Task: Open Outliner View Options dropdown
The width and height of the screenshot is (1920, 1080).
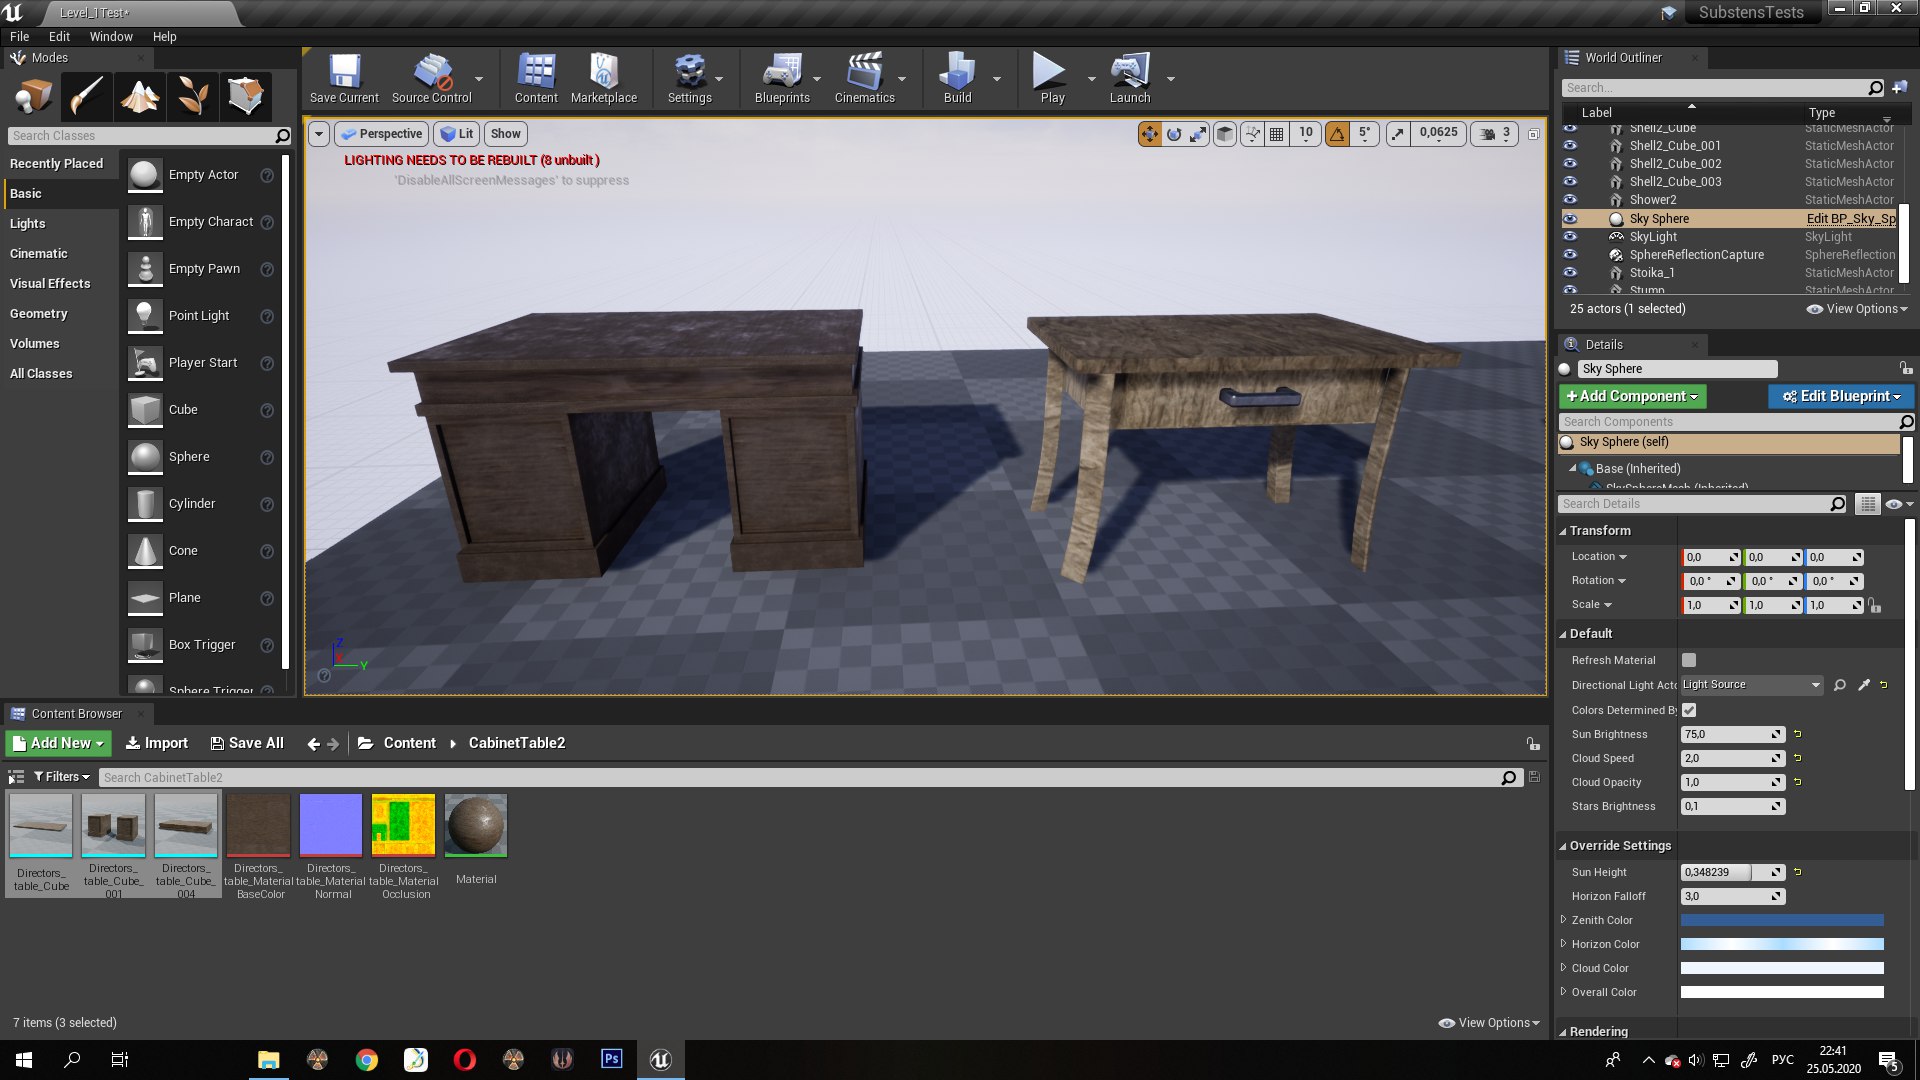Action: pyautogui.click(x=1857, y=309)
